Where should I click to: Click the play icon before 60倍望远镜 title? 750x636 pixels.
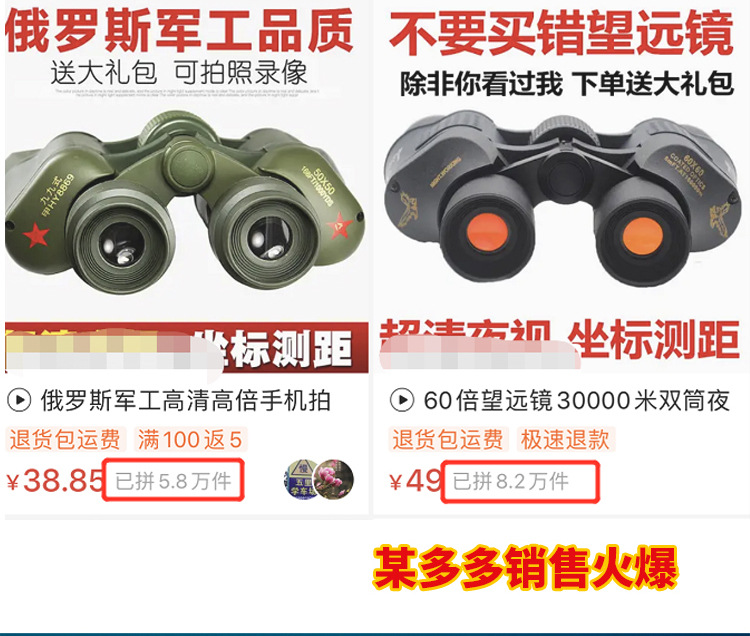402,400
